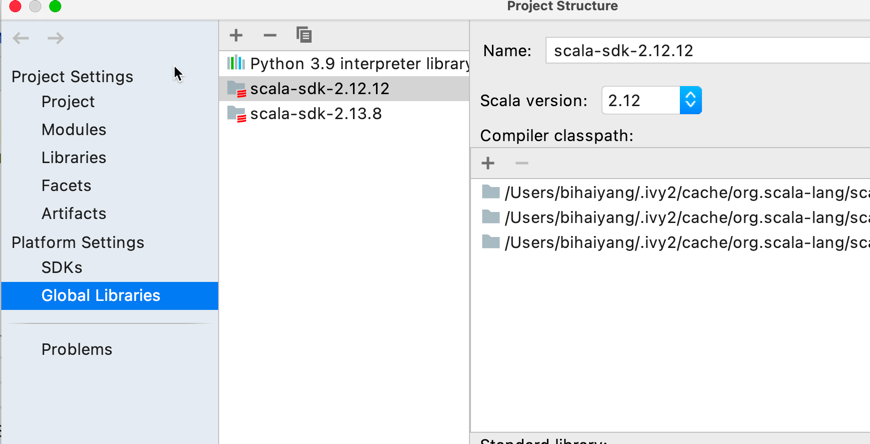This screenshot has width=870, height=444.
Task: Select scala-sdk-2.12.12 in library list
Action: click(x=344, y=89)
